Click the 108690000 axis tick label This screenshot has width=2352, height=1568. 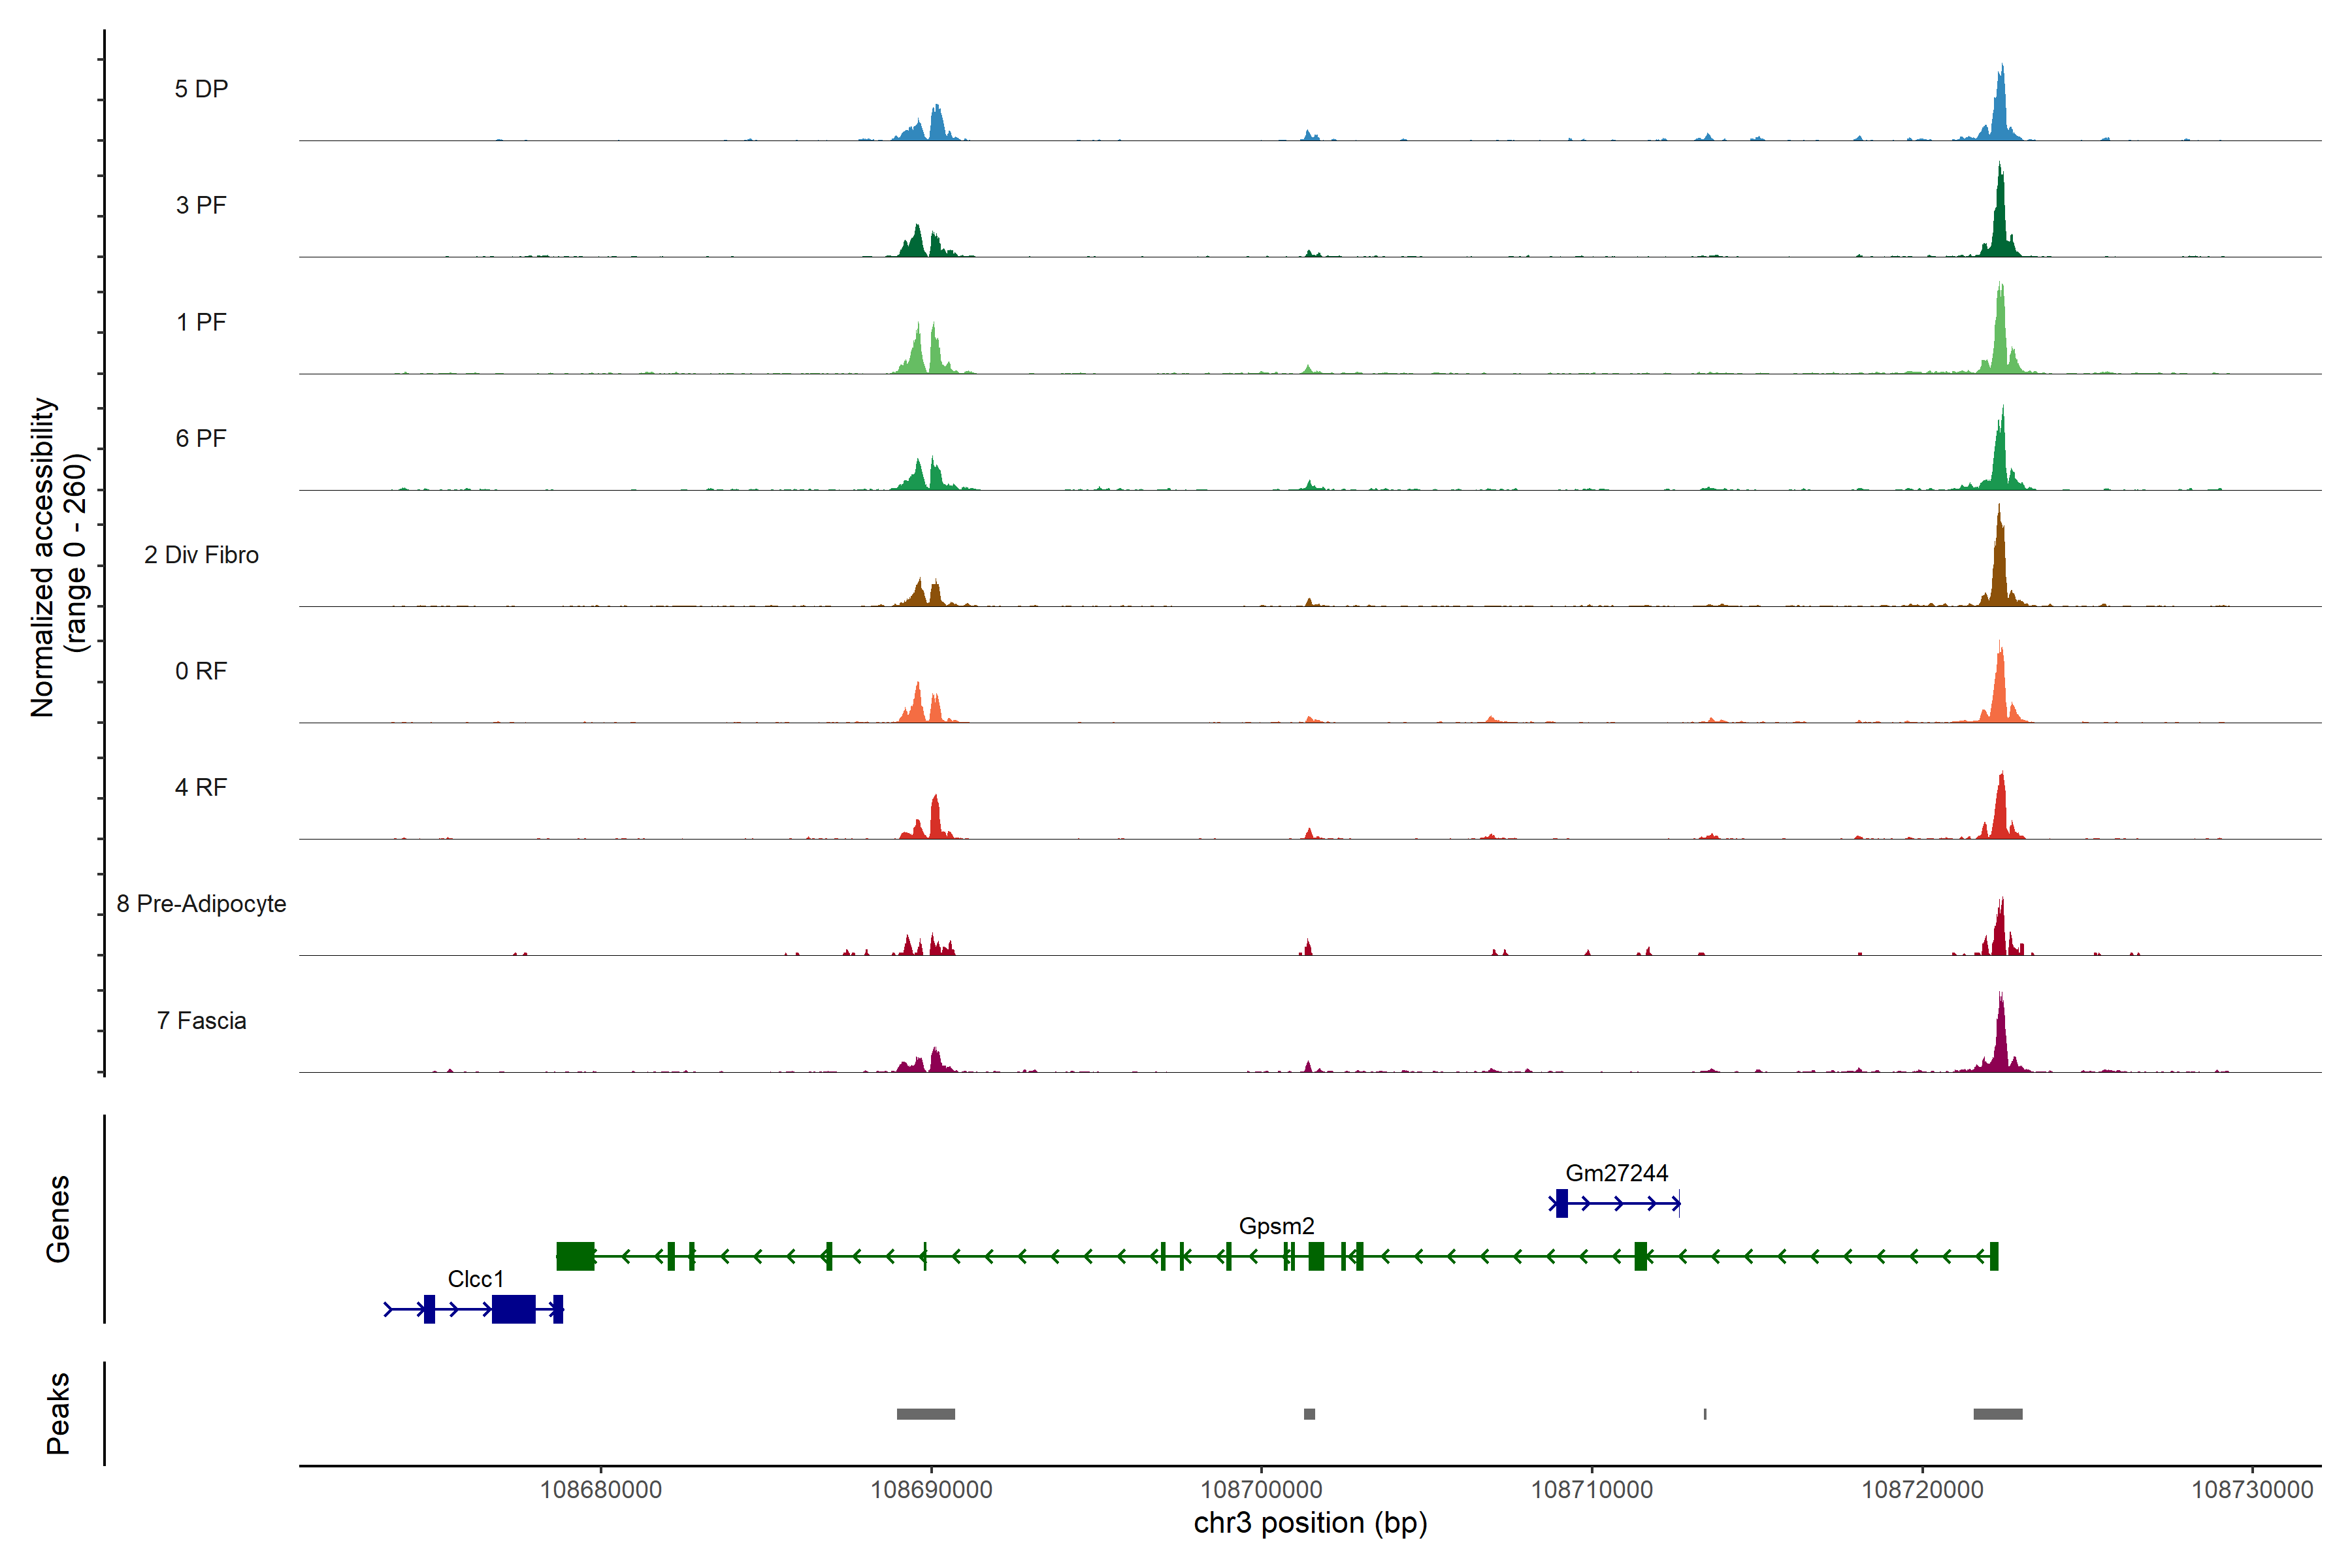(x=931, y=1490)
